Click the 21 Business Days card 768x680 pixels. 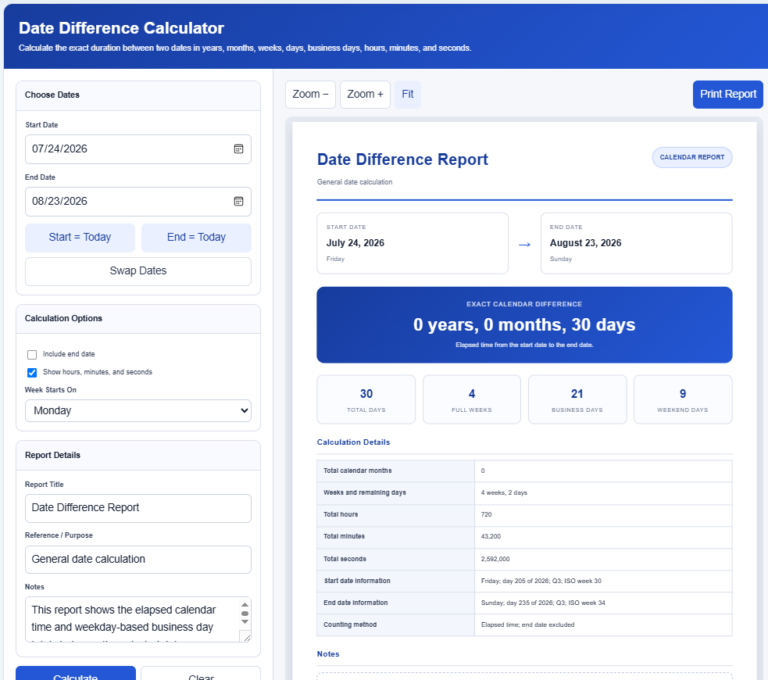pyautogui.click(x=577, y=400)
